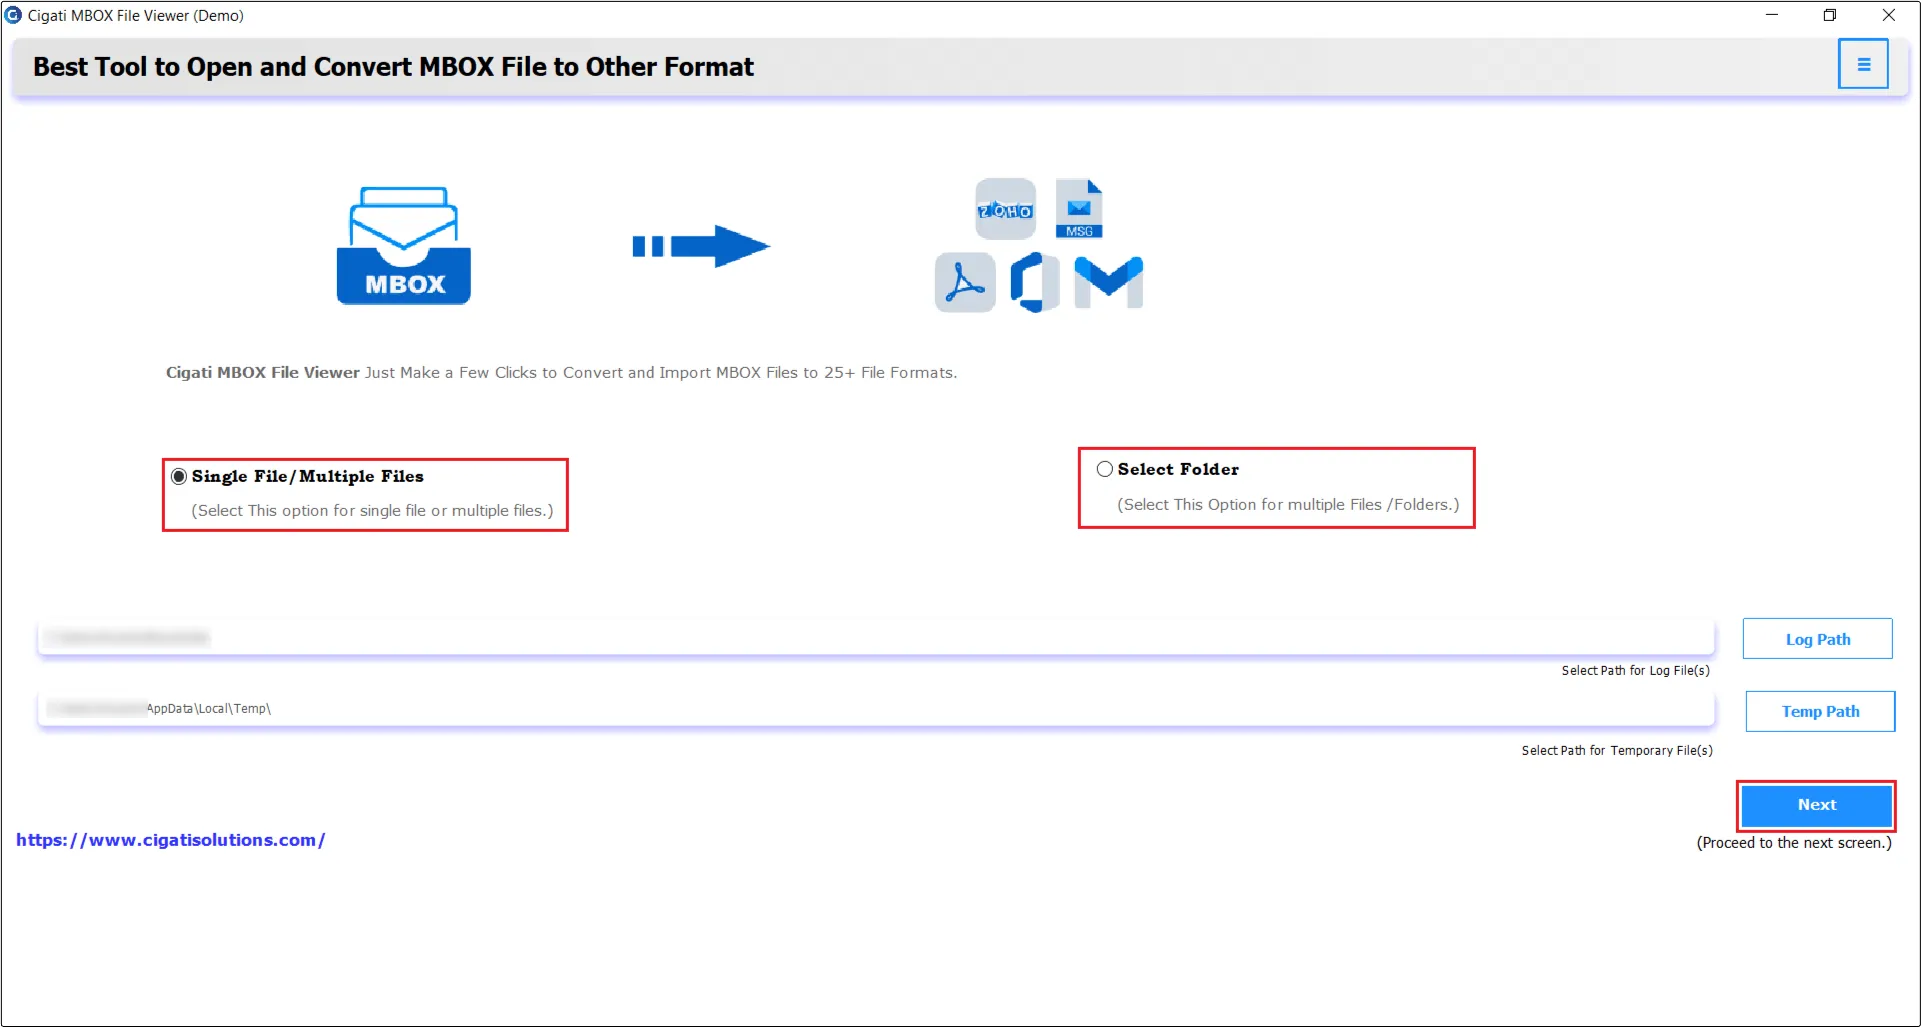Click the Log Path button
Viewport: 1921px width, 1028px height.
point(1817,639)
